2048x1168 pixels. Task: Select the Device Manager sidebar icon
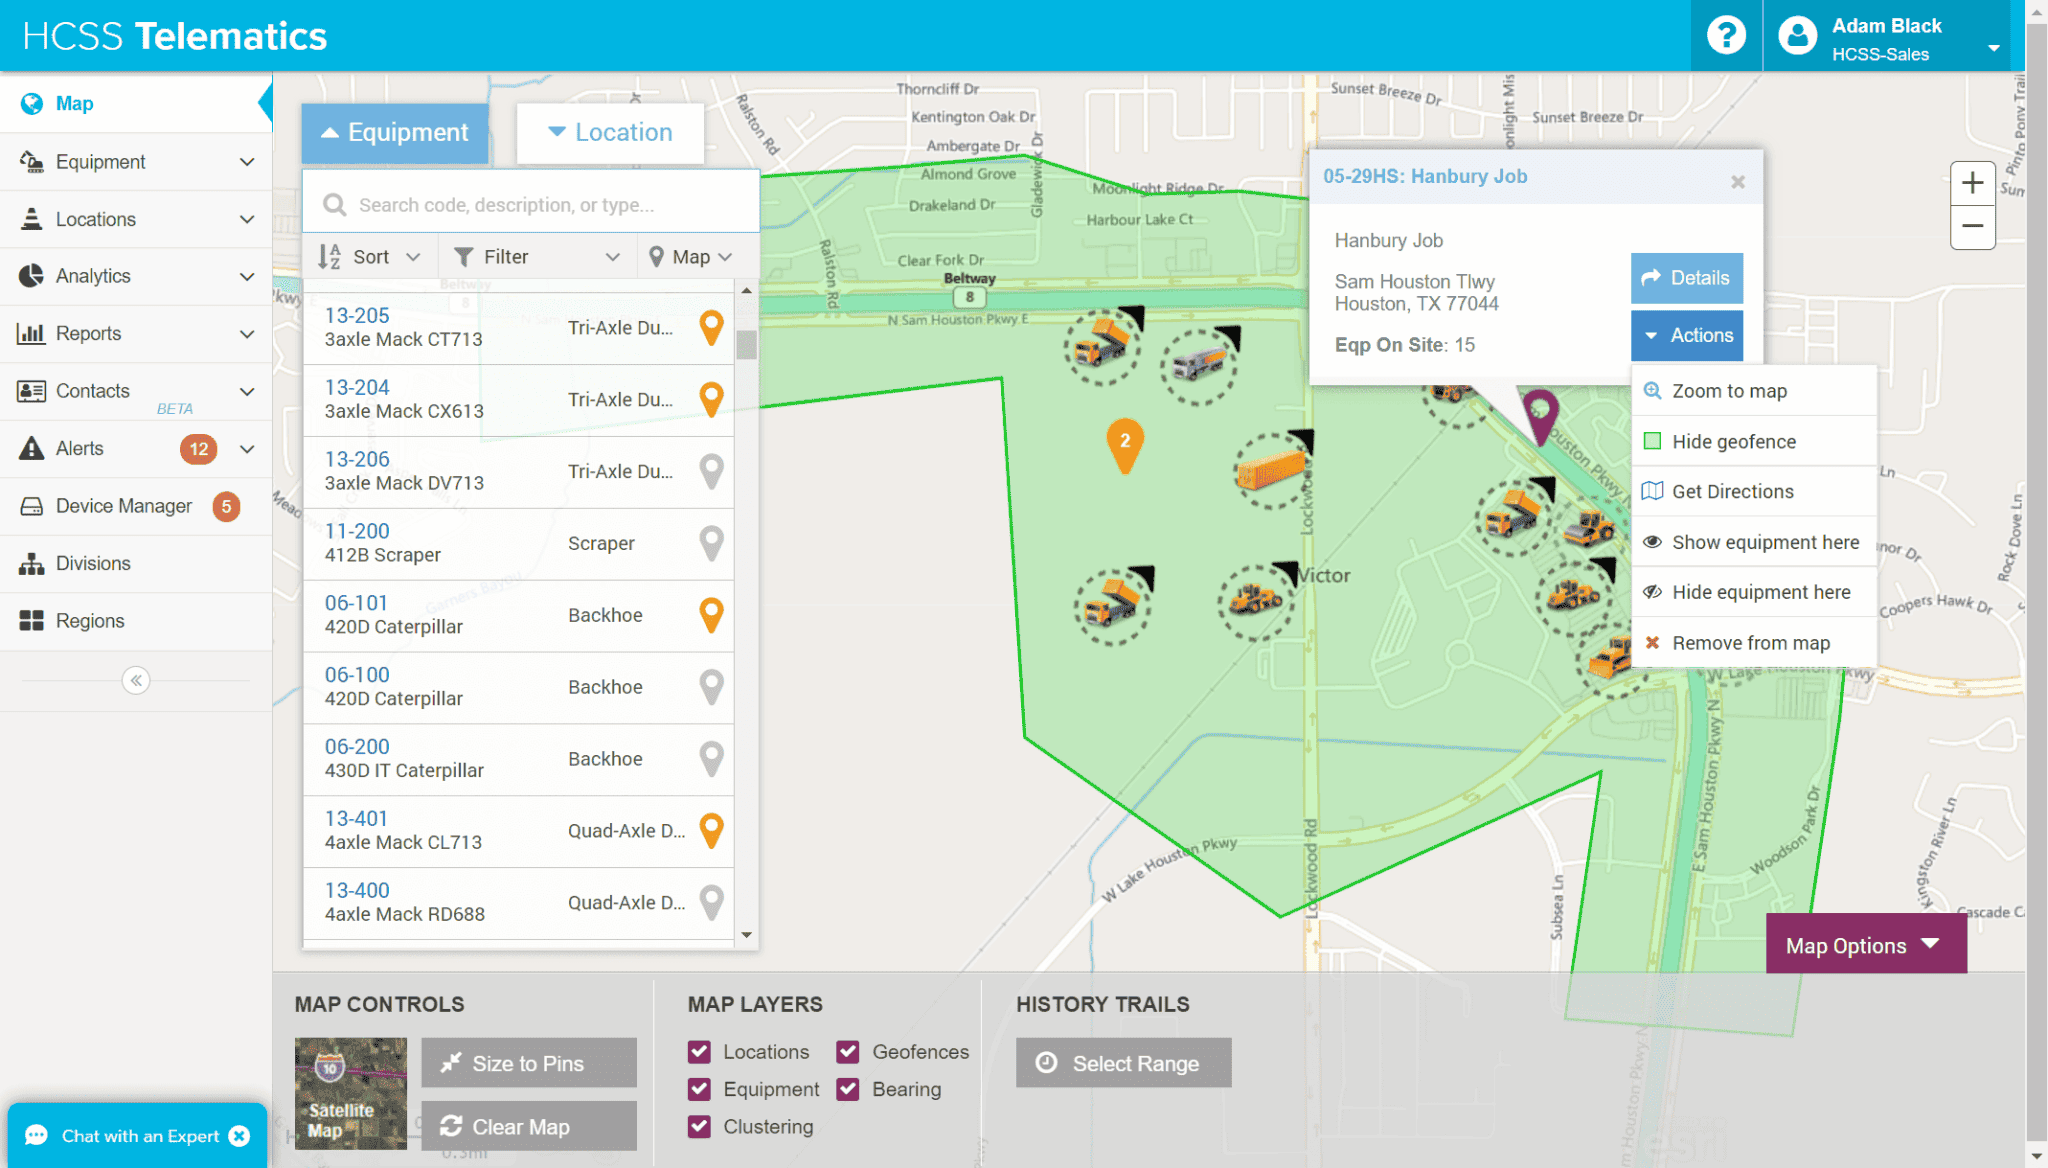tap(31, 506)
